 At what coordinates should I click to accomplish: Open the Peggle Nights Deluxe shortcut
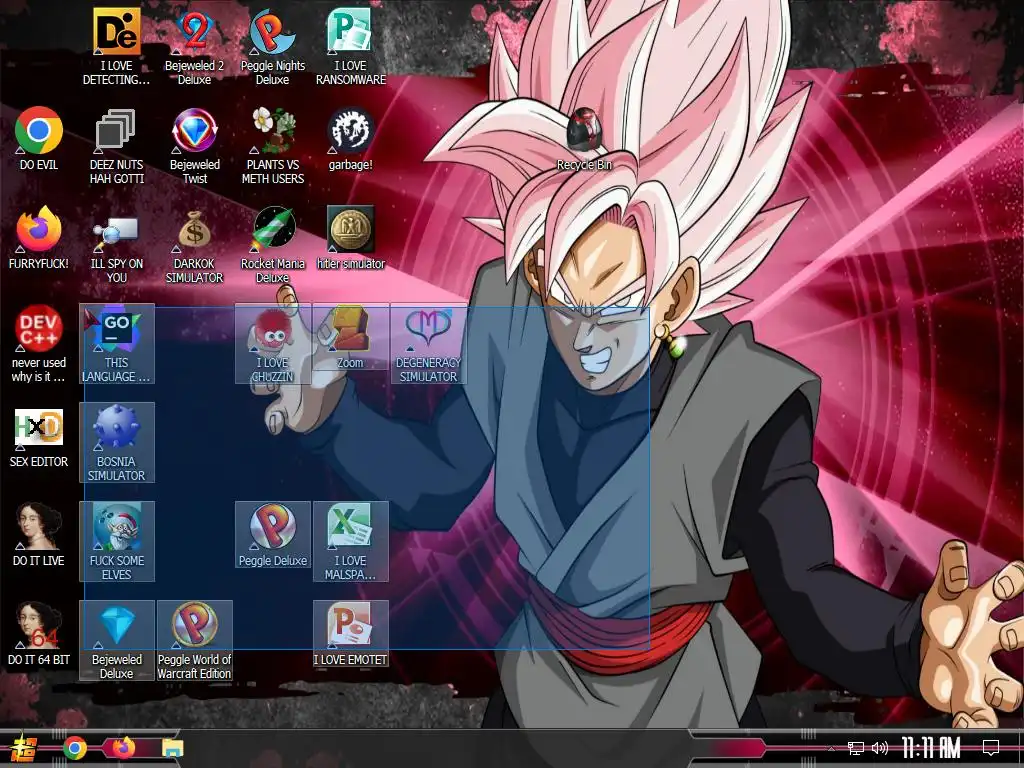coord(272,47)
